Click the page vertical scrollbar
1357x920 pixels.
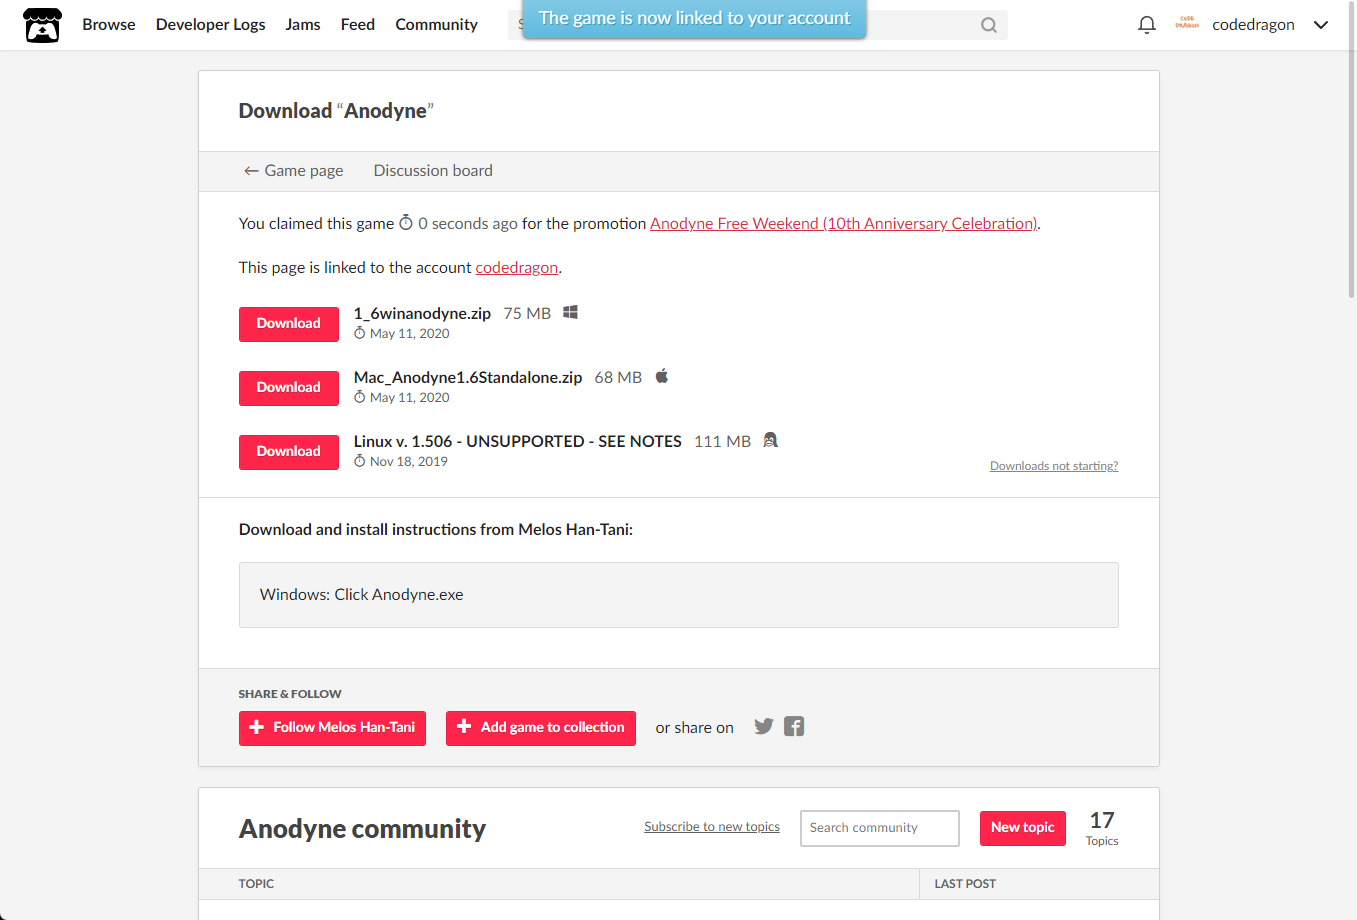point(1351,150)
